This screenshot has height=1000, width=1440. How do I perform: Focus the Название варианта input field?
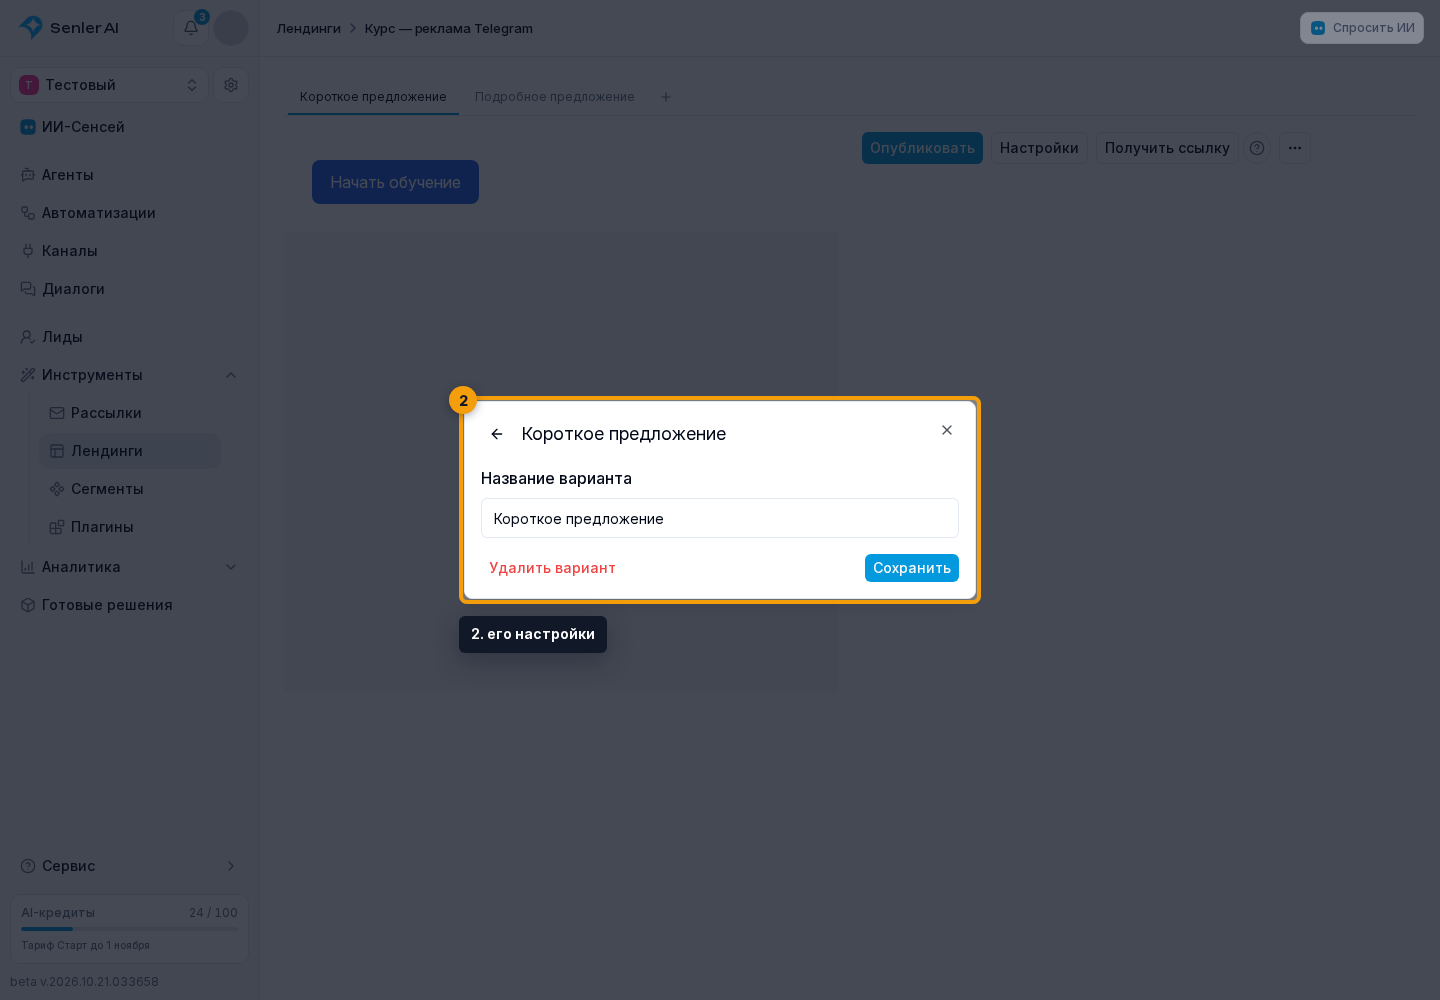[720, 518]
